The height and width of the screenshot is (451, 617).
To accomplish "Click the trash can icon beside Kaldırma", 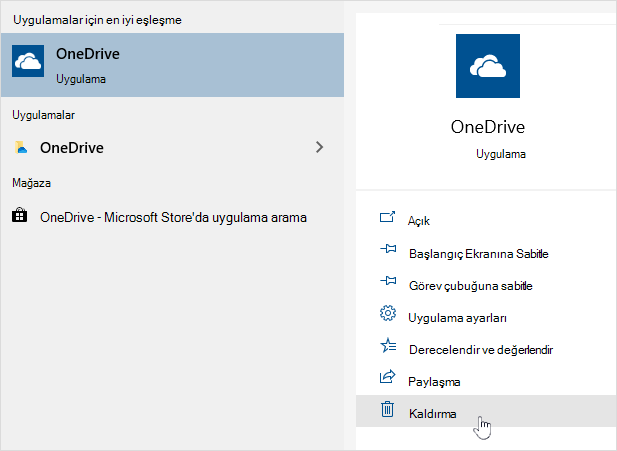I will pos(388,409).
